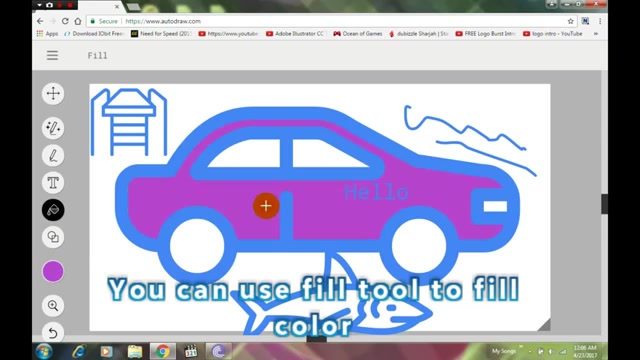Open the Chrome three-dot menu
The image size is (640, 360).
tap(600, 21)
